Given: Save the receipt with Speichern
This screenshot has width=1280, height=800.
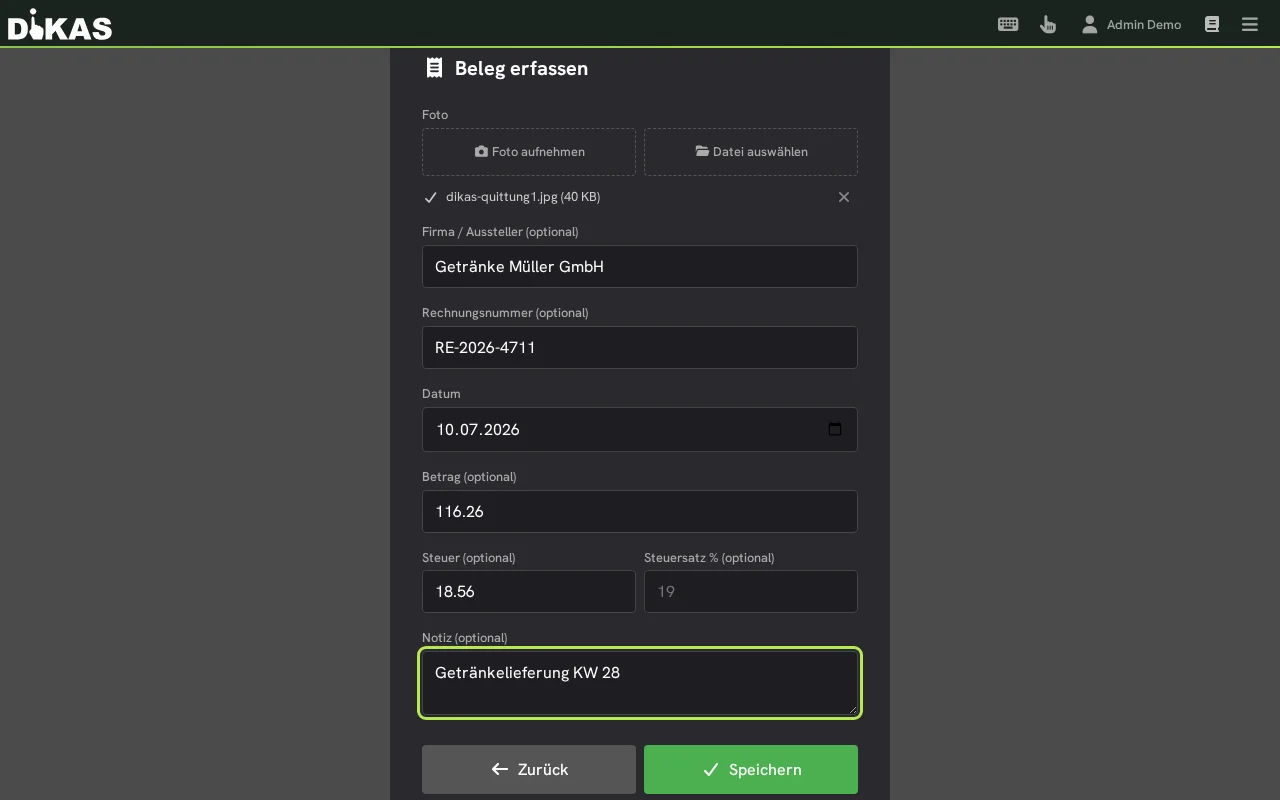Looking at the screenshot, I should point(751,770).
